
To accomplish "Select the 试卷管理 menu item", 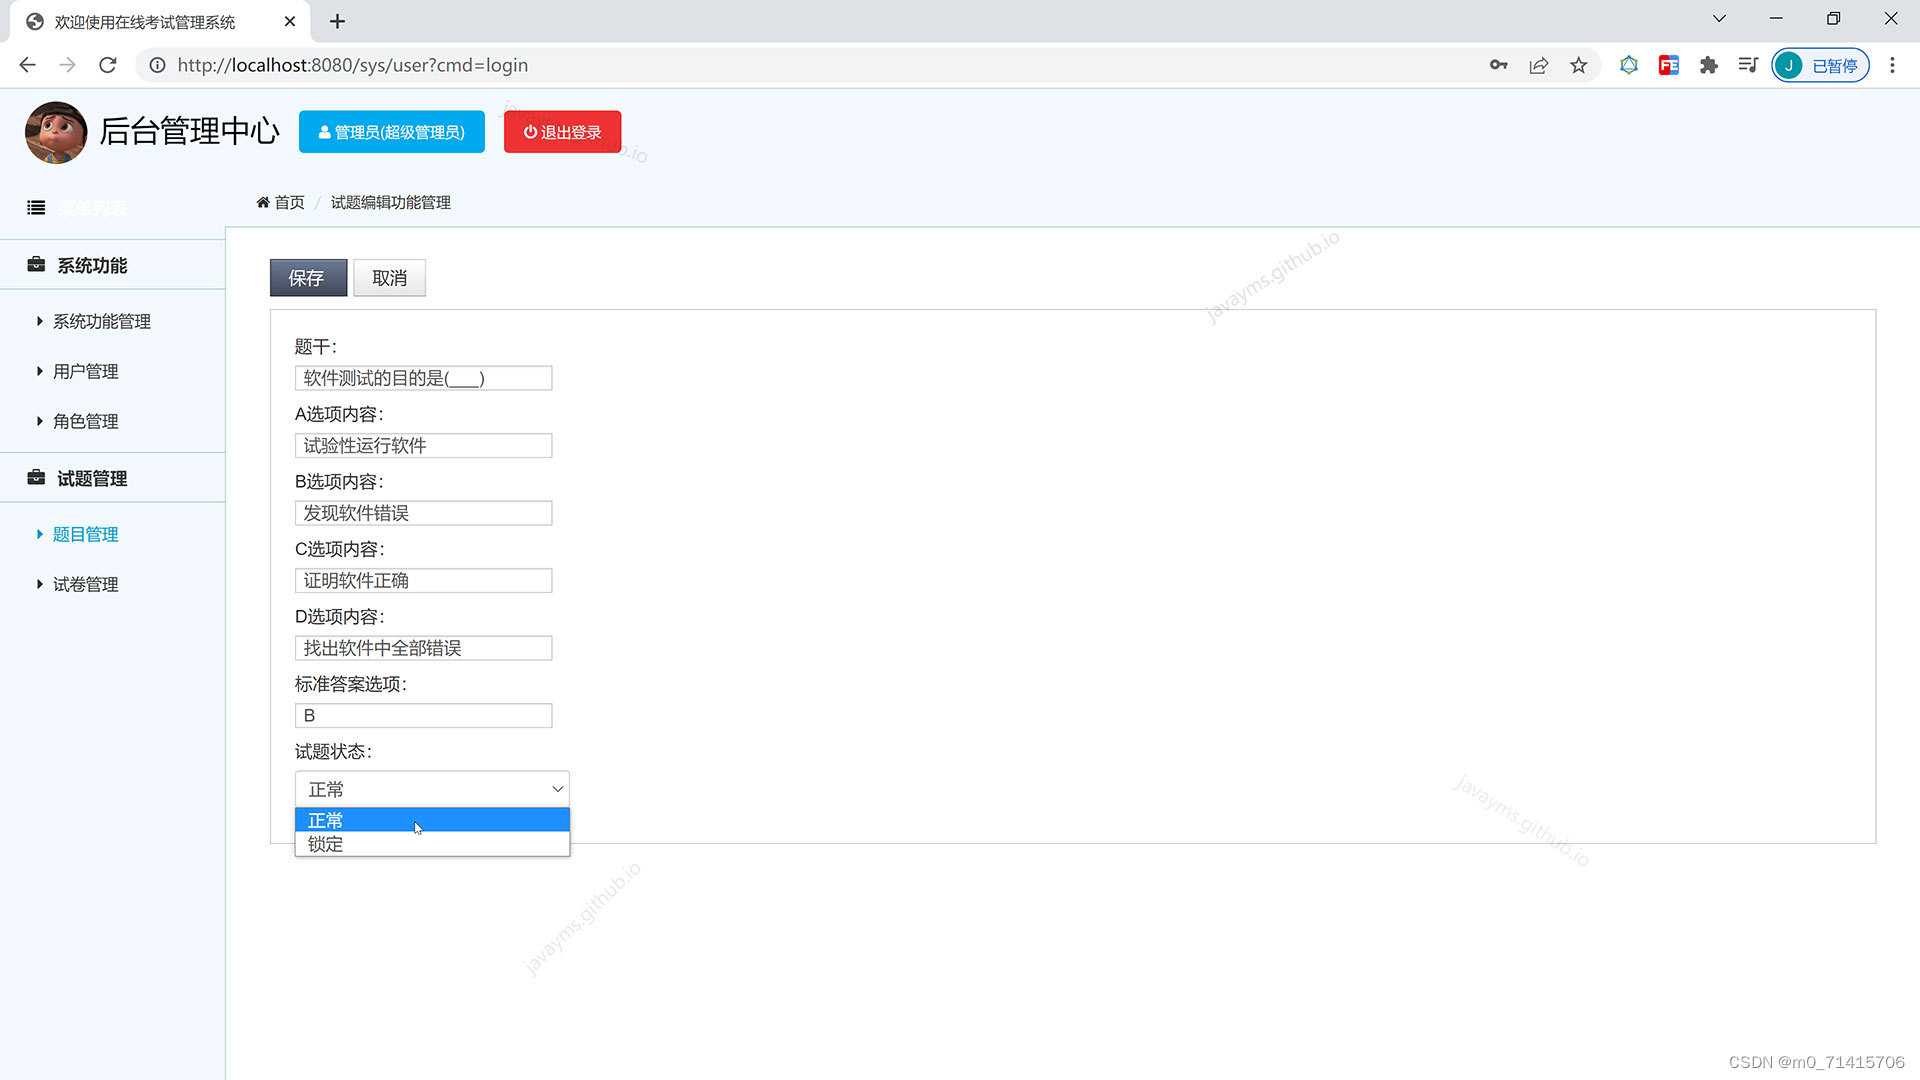I will [85, 584].
